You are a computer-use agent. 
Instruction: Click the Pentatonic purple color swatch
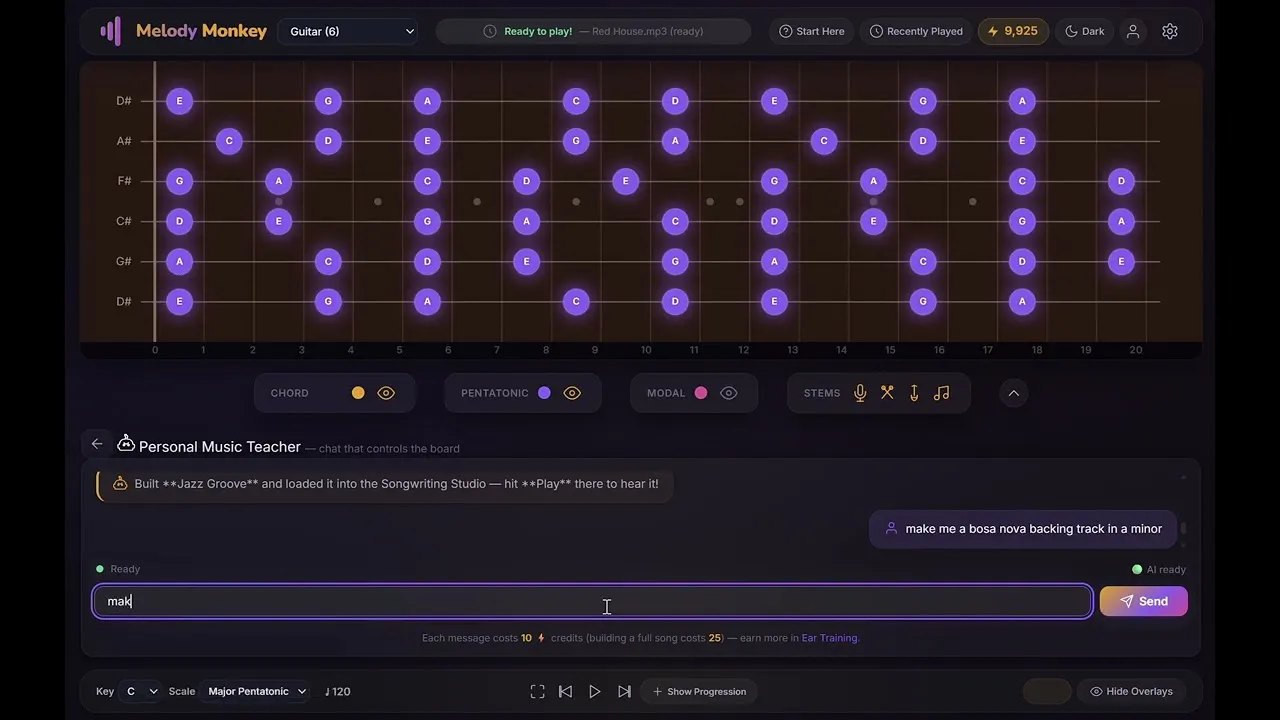coord(544,393)
